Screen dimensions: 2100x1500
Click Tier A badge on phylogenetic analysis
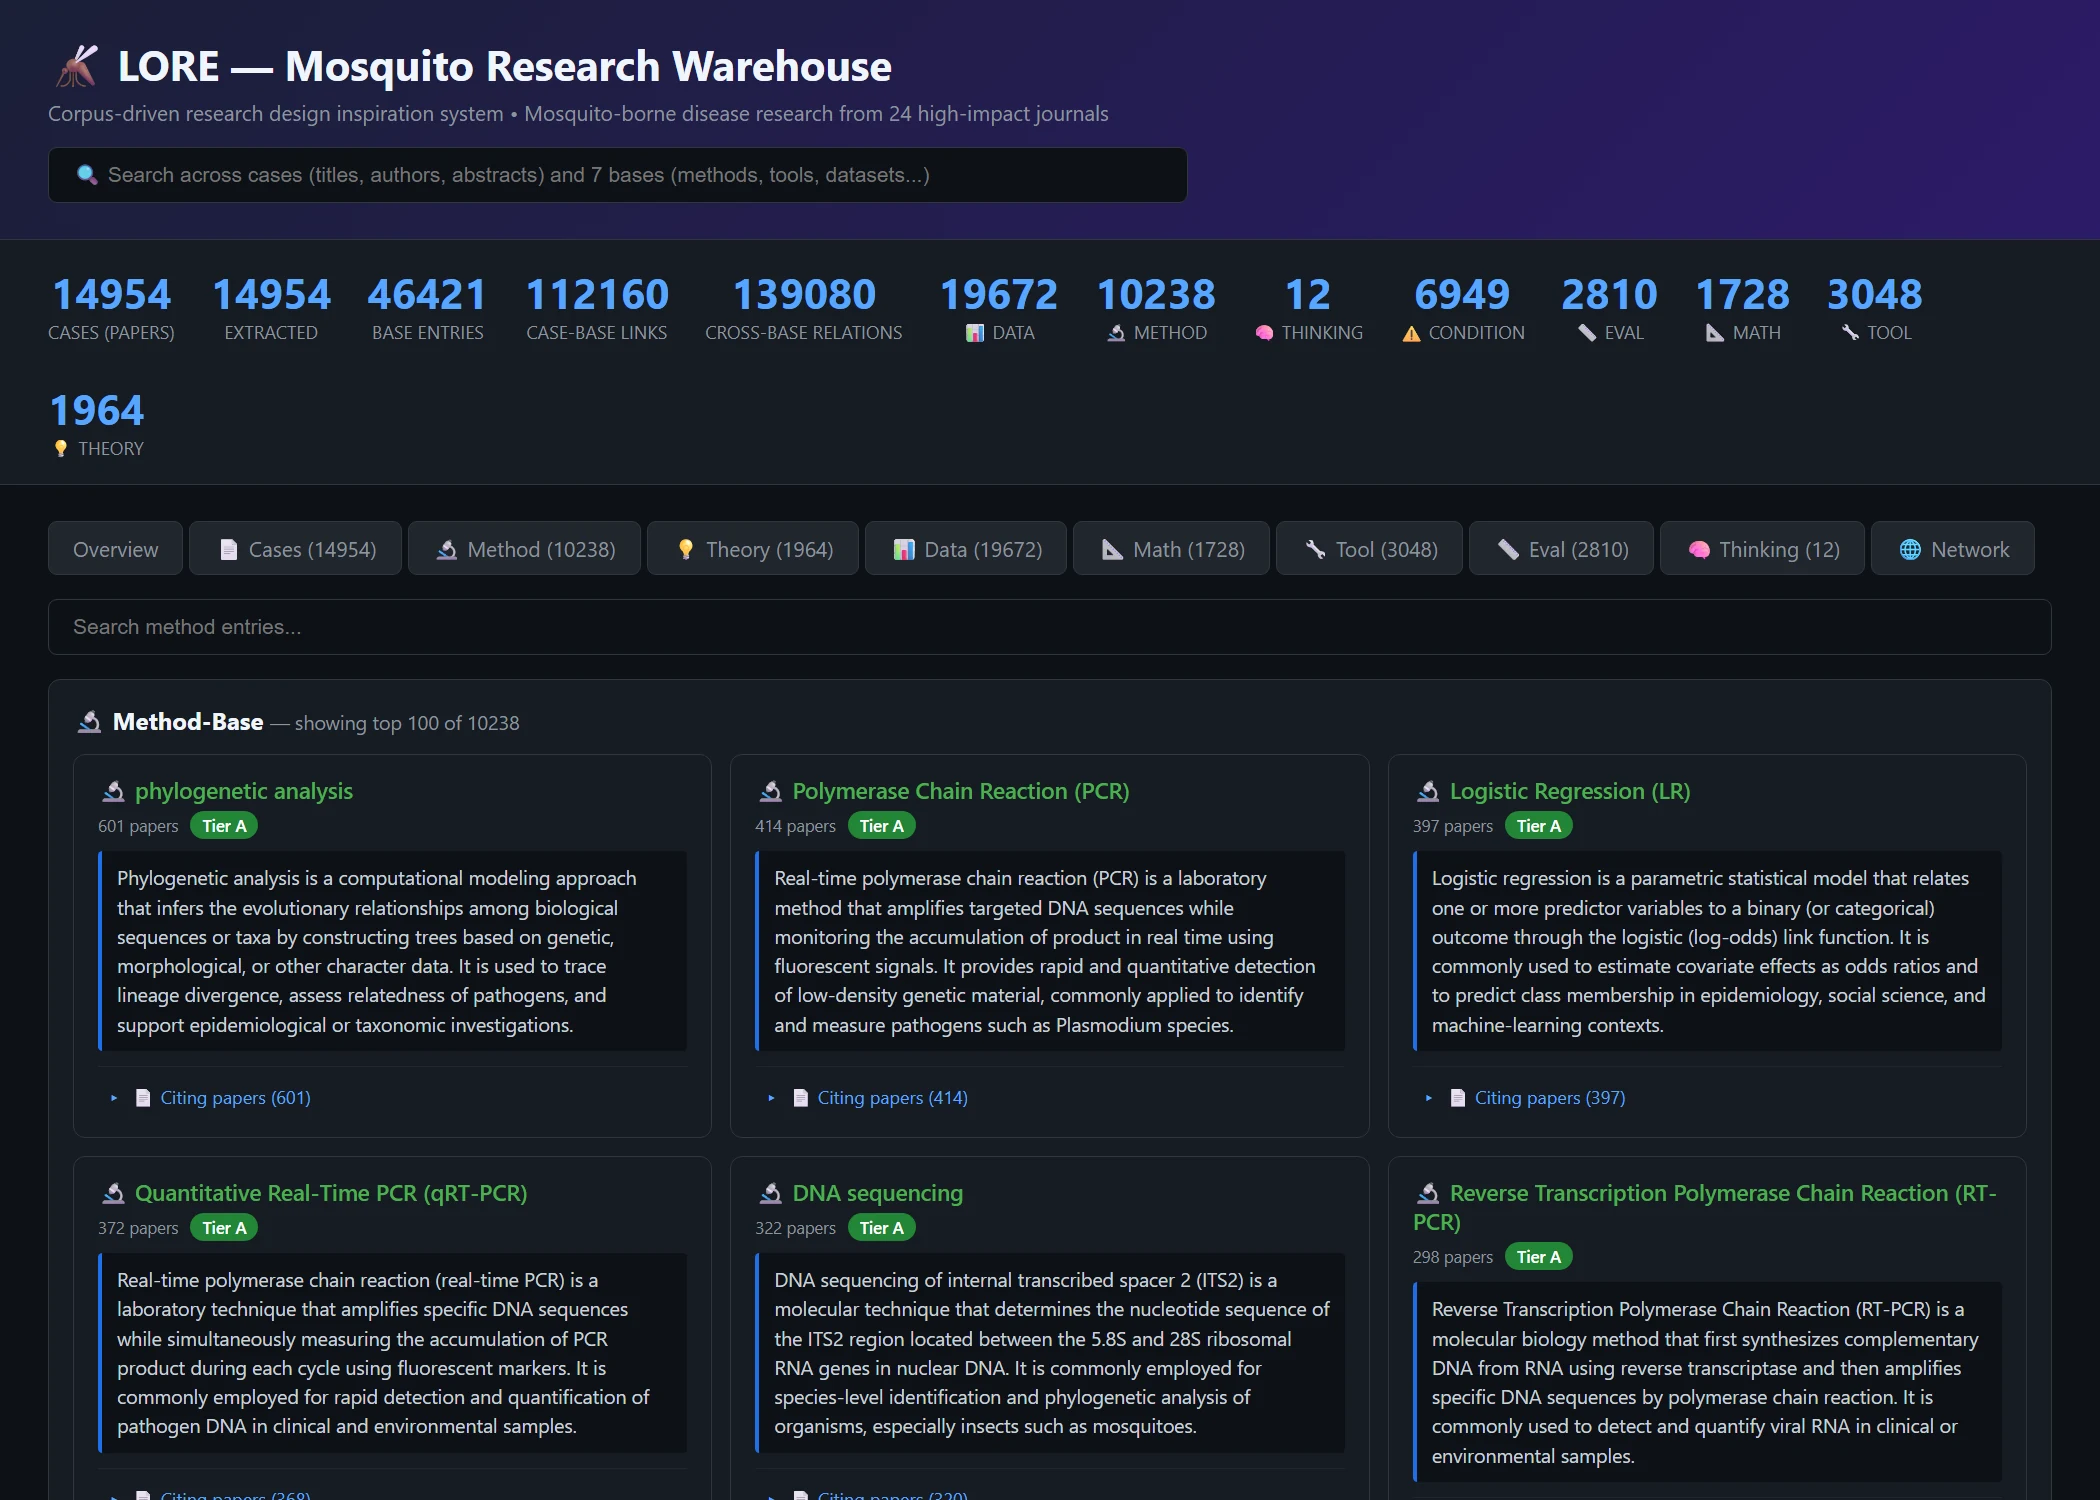[224, 826]
